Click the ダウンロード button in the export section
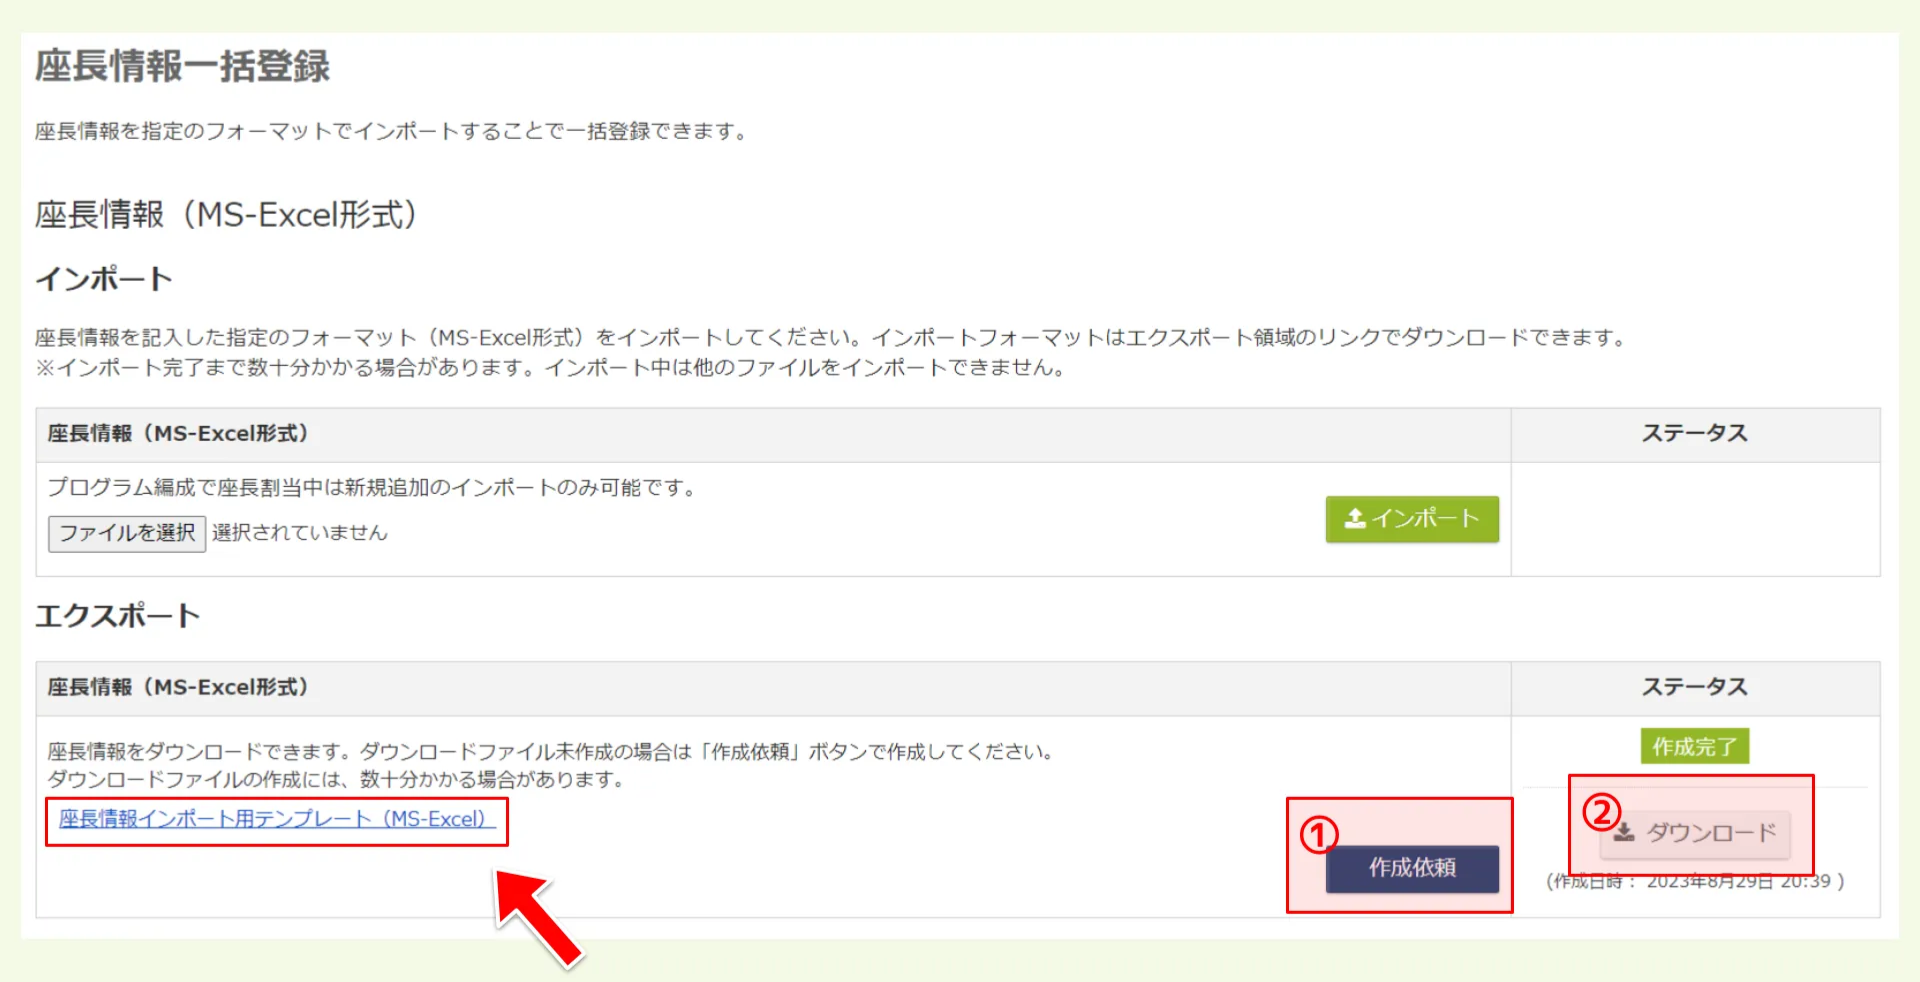The height and width of the screenshot is (982, 1920). tap(1695, 833)
